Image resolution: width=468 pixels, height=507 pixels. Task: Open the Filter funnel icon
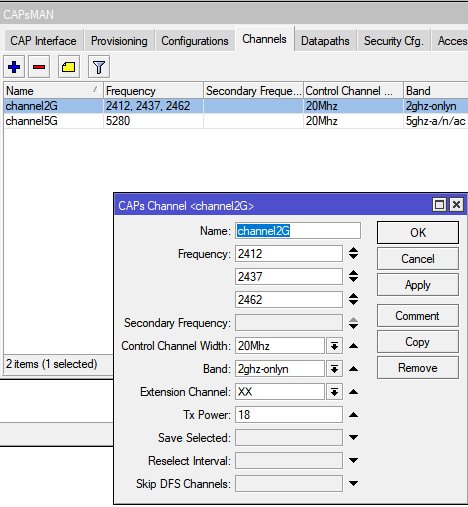[x=99, y=67]
